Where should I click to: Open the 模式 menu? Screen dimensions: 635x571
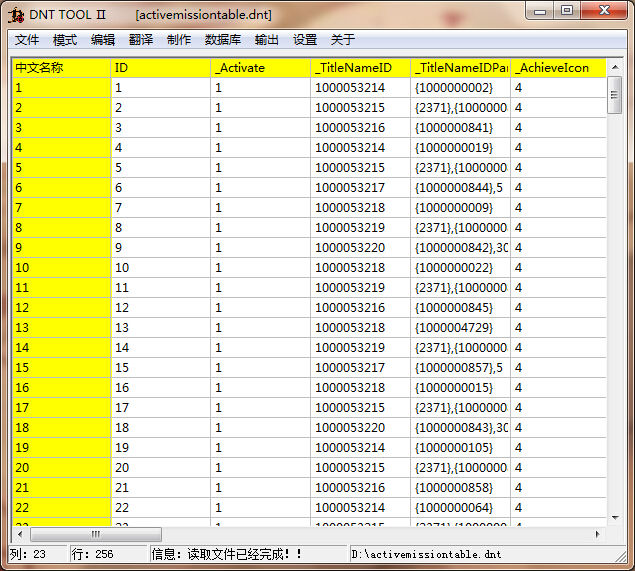(65, 40)
